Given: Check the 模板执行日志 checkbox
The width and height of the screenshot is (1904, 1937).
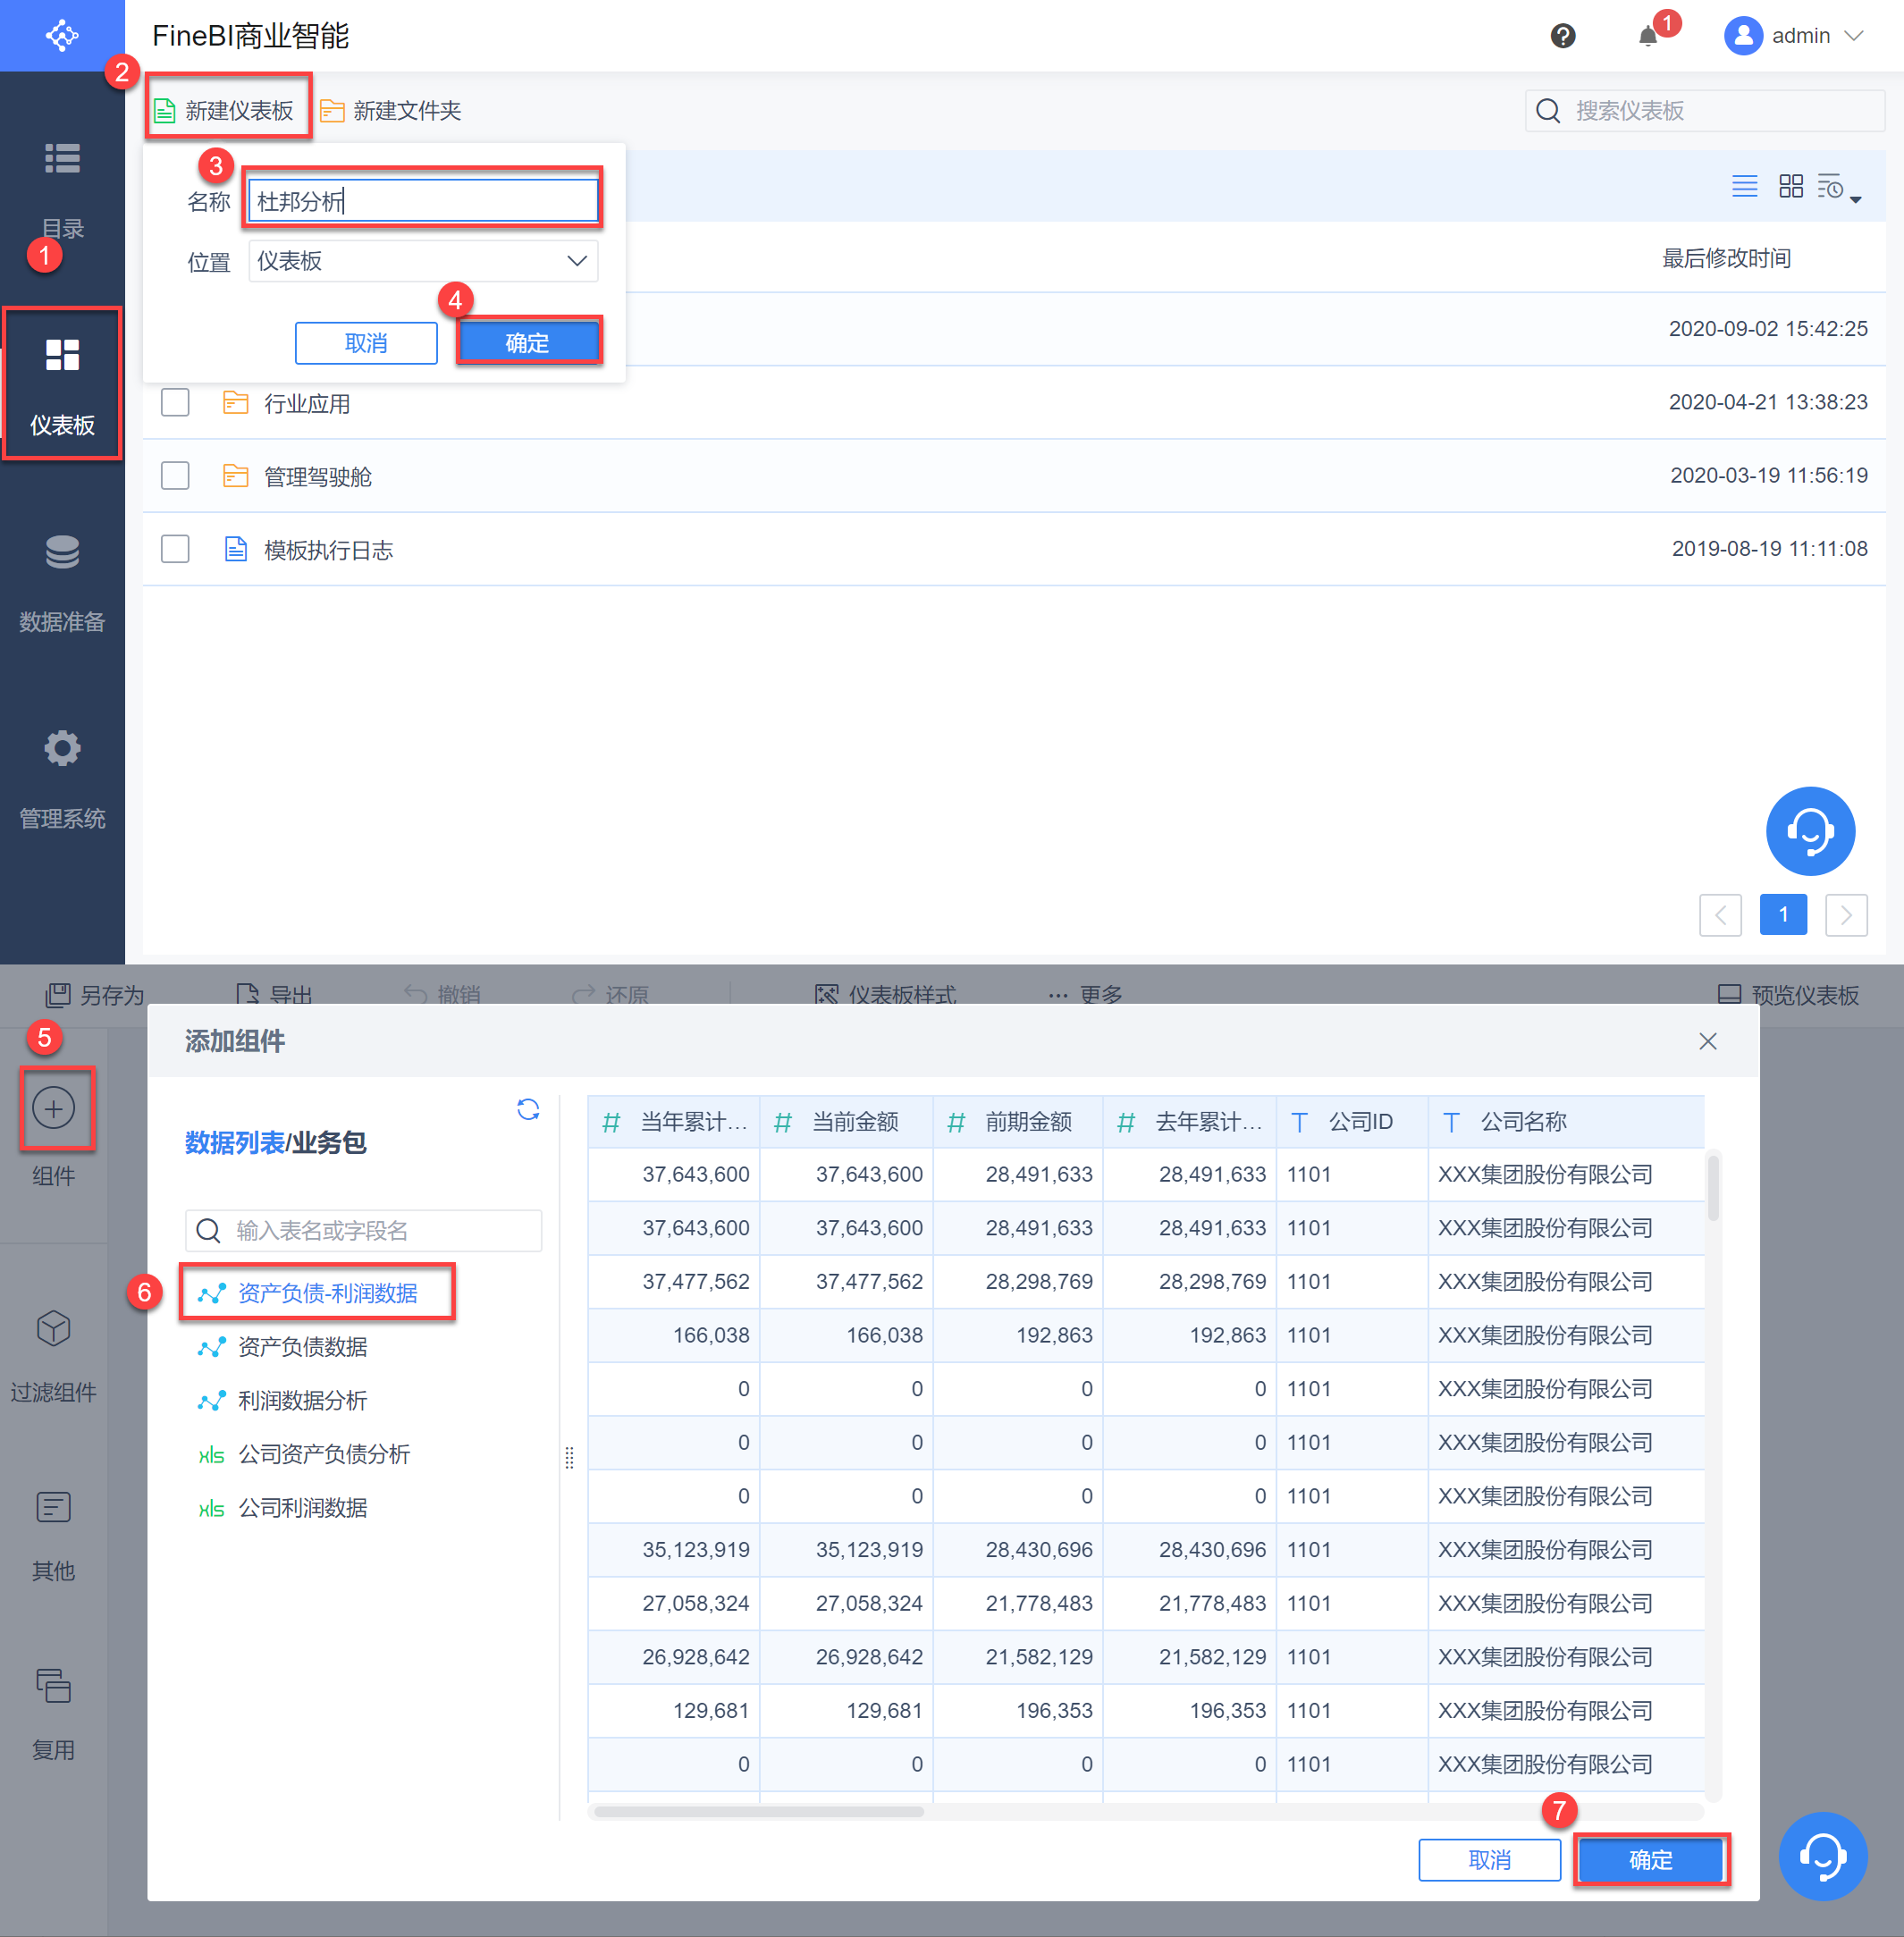Looking at the screenshot, I should click(x=175, y=549).
